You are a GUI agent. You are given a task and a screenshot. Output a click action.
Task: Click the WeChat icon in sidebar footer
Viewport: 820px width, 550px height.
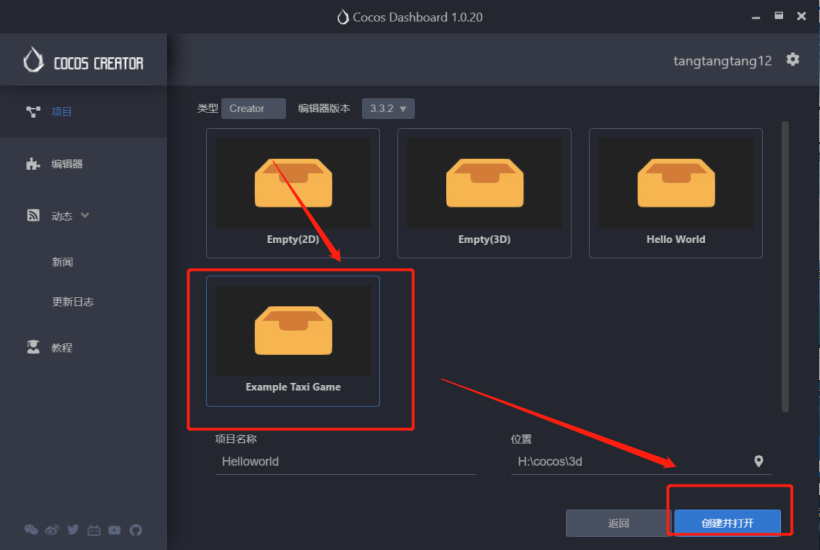[x=31, y=530]
